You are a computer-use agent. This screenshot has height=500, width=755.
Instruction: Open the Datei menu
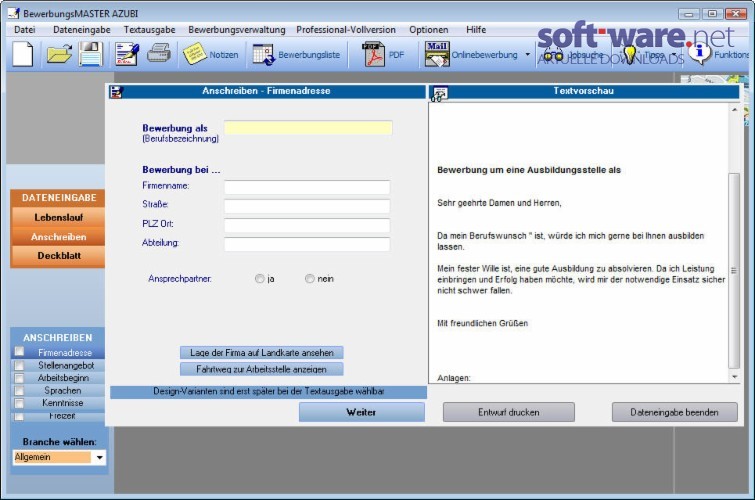pyautogui.click(x=25, y=29)
